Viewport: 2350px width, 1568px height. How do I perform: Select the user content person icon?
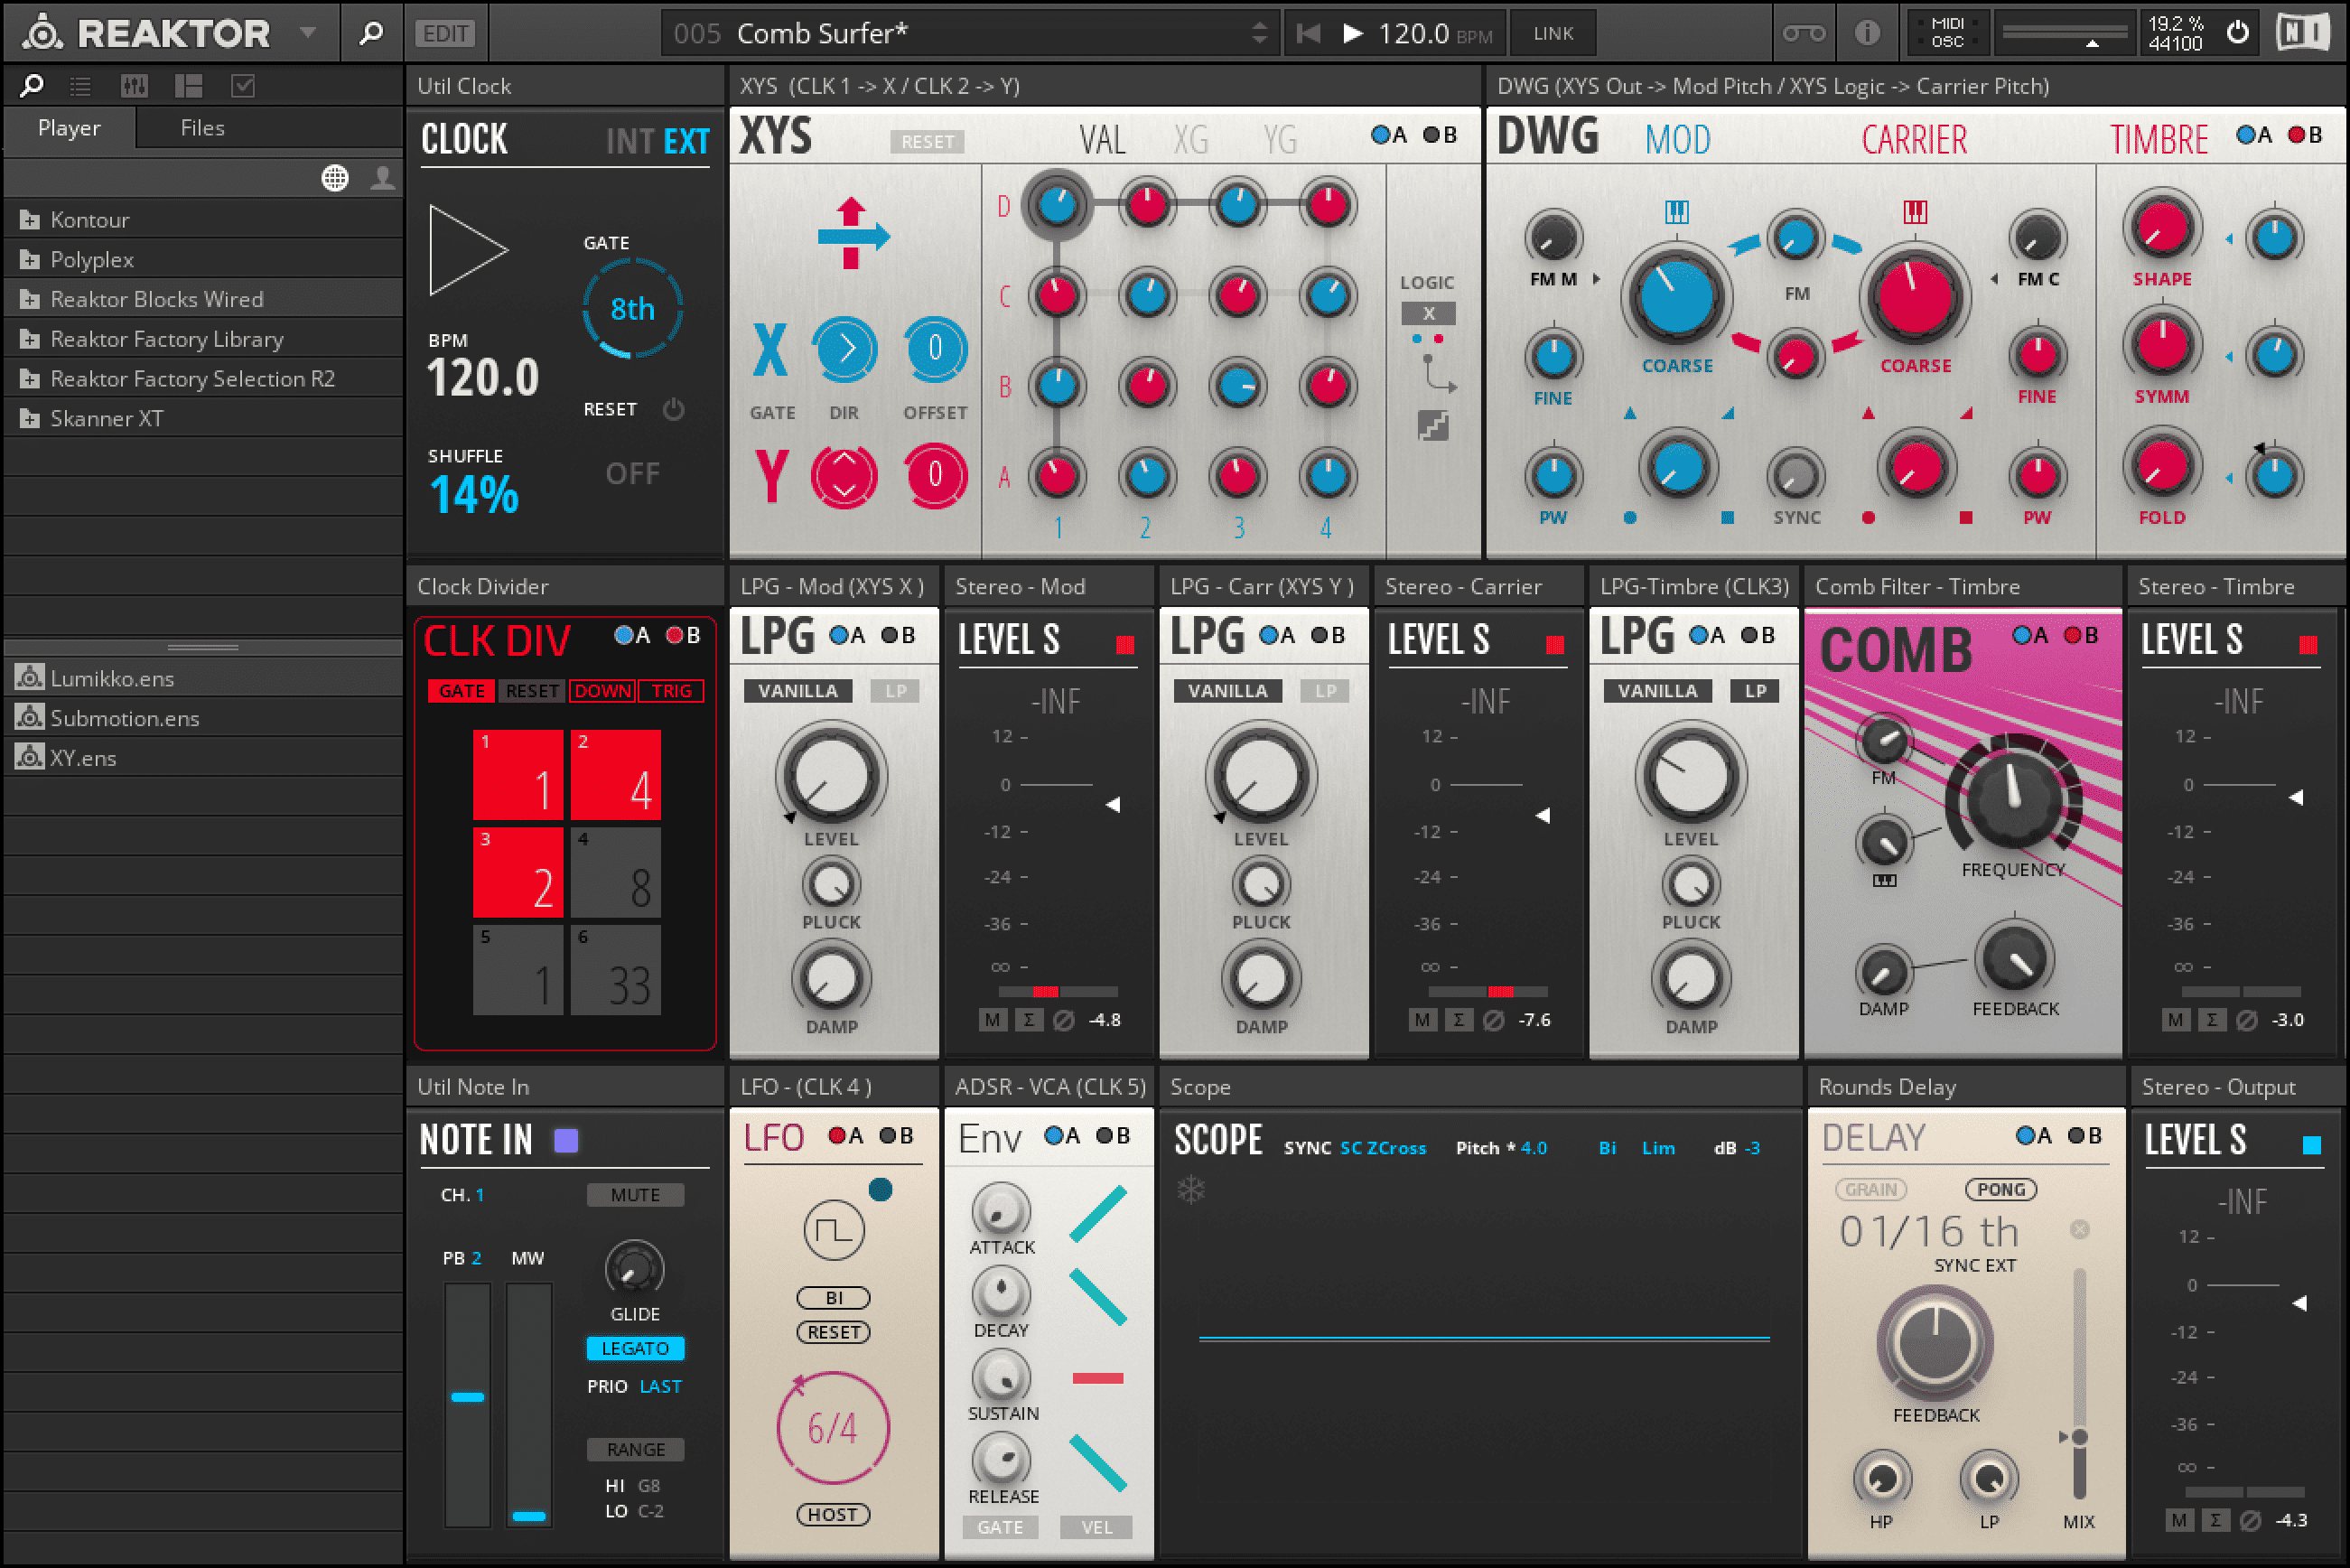pos(382,178)
